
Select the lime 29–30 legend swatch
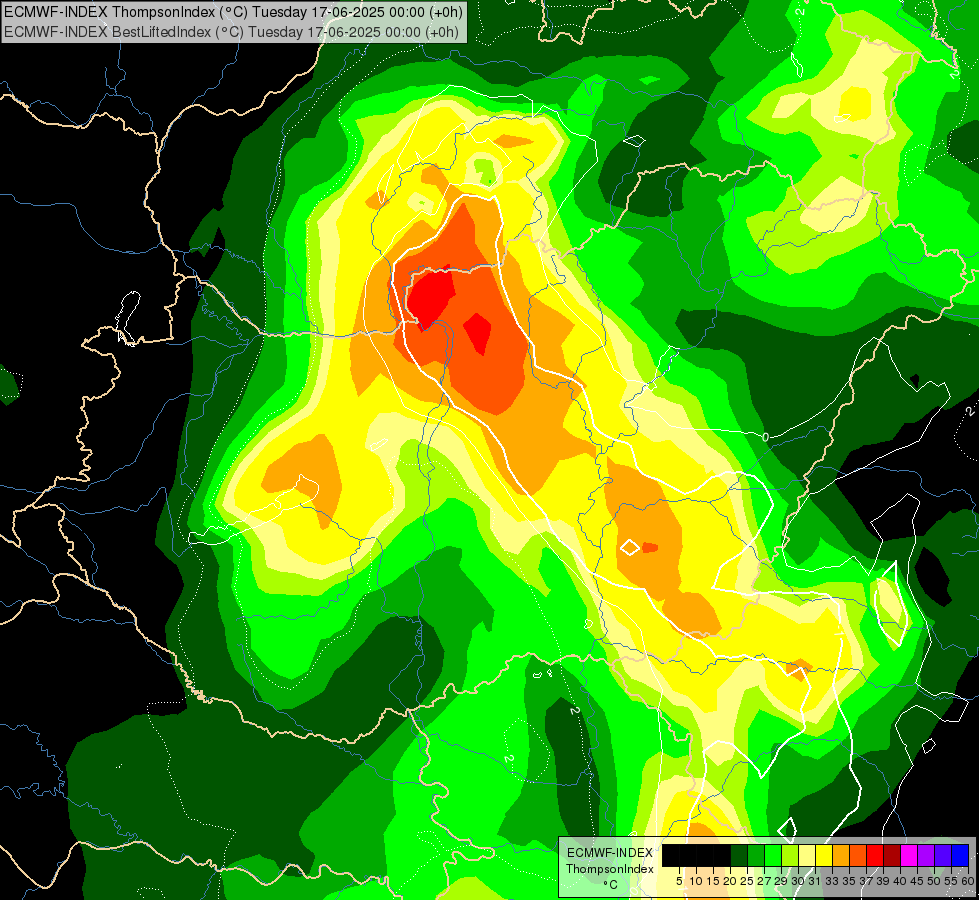coord(790,855)
